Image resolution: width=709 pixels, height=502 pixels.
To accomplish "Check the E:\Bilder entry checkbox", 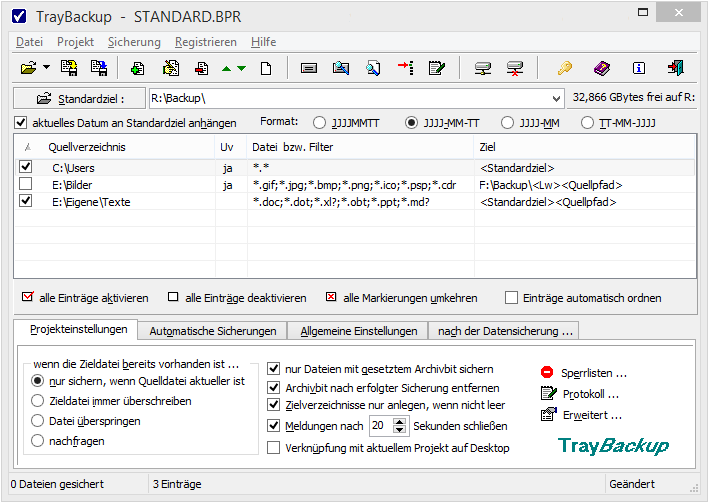I will coord(26,184).
